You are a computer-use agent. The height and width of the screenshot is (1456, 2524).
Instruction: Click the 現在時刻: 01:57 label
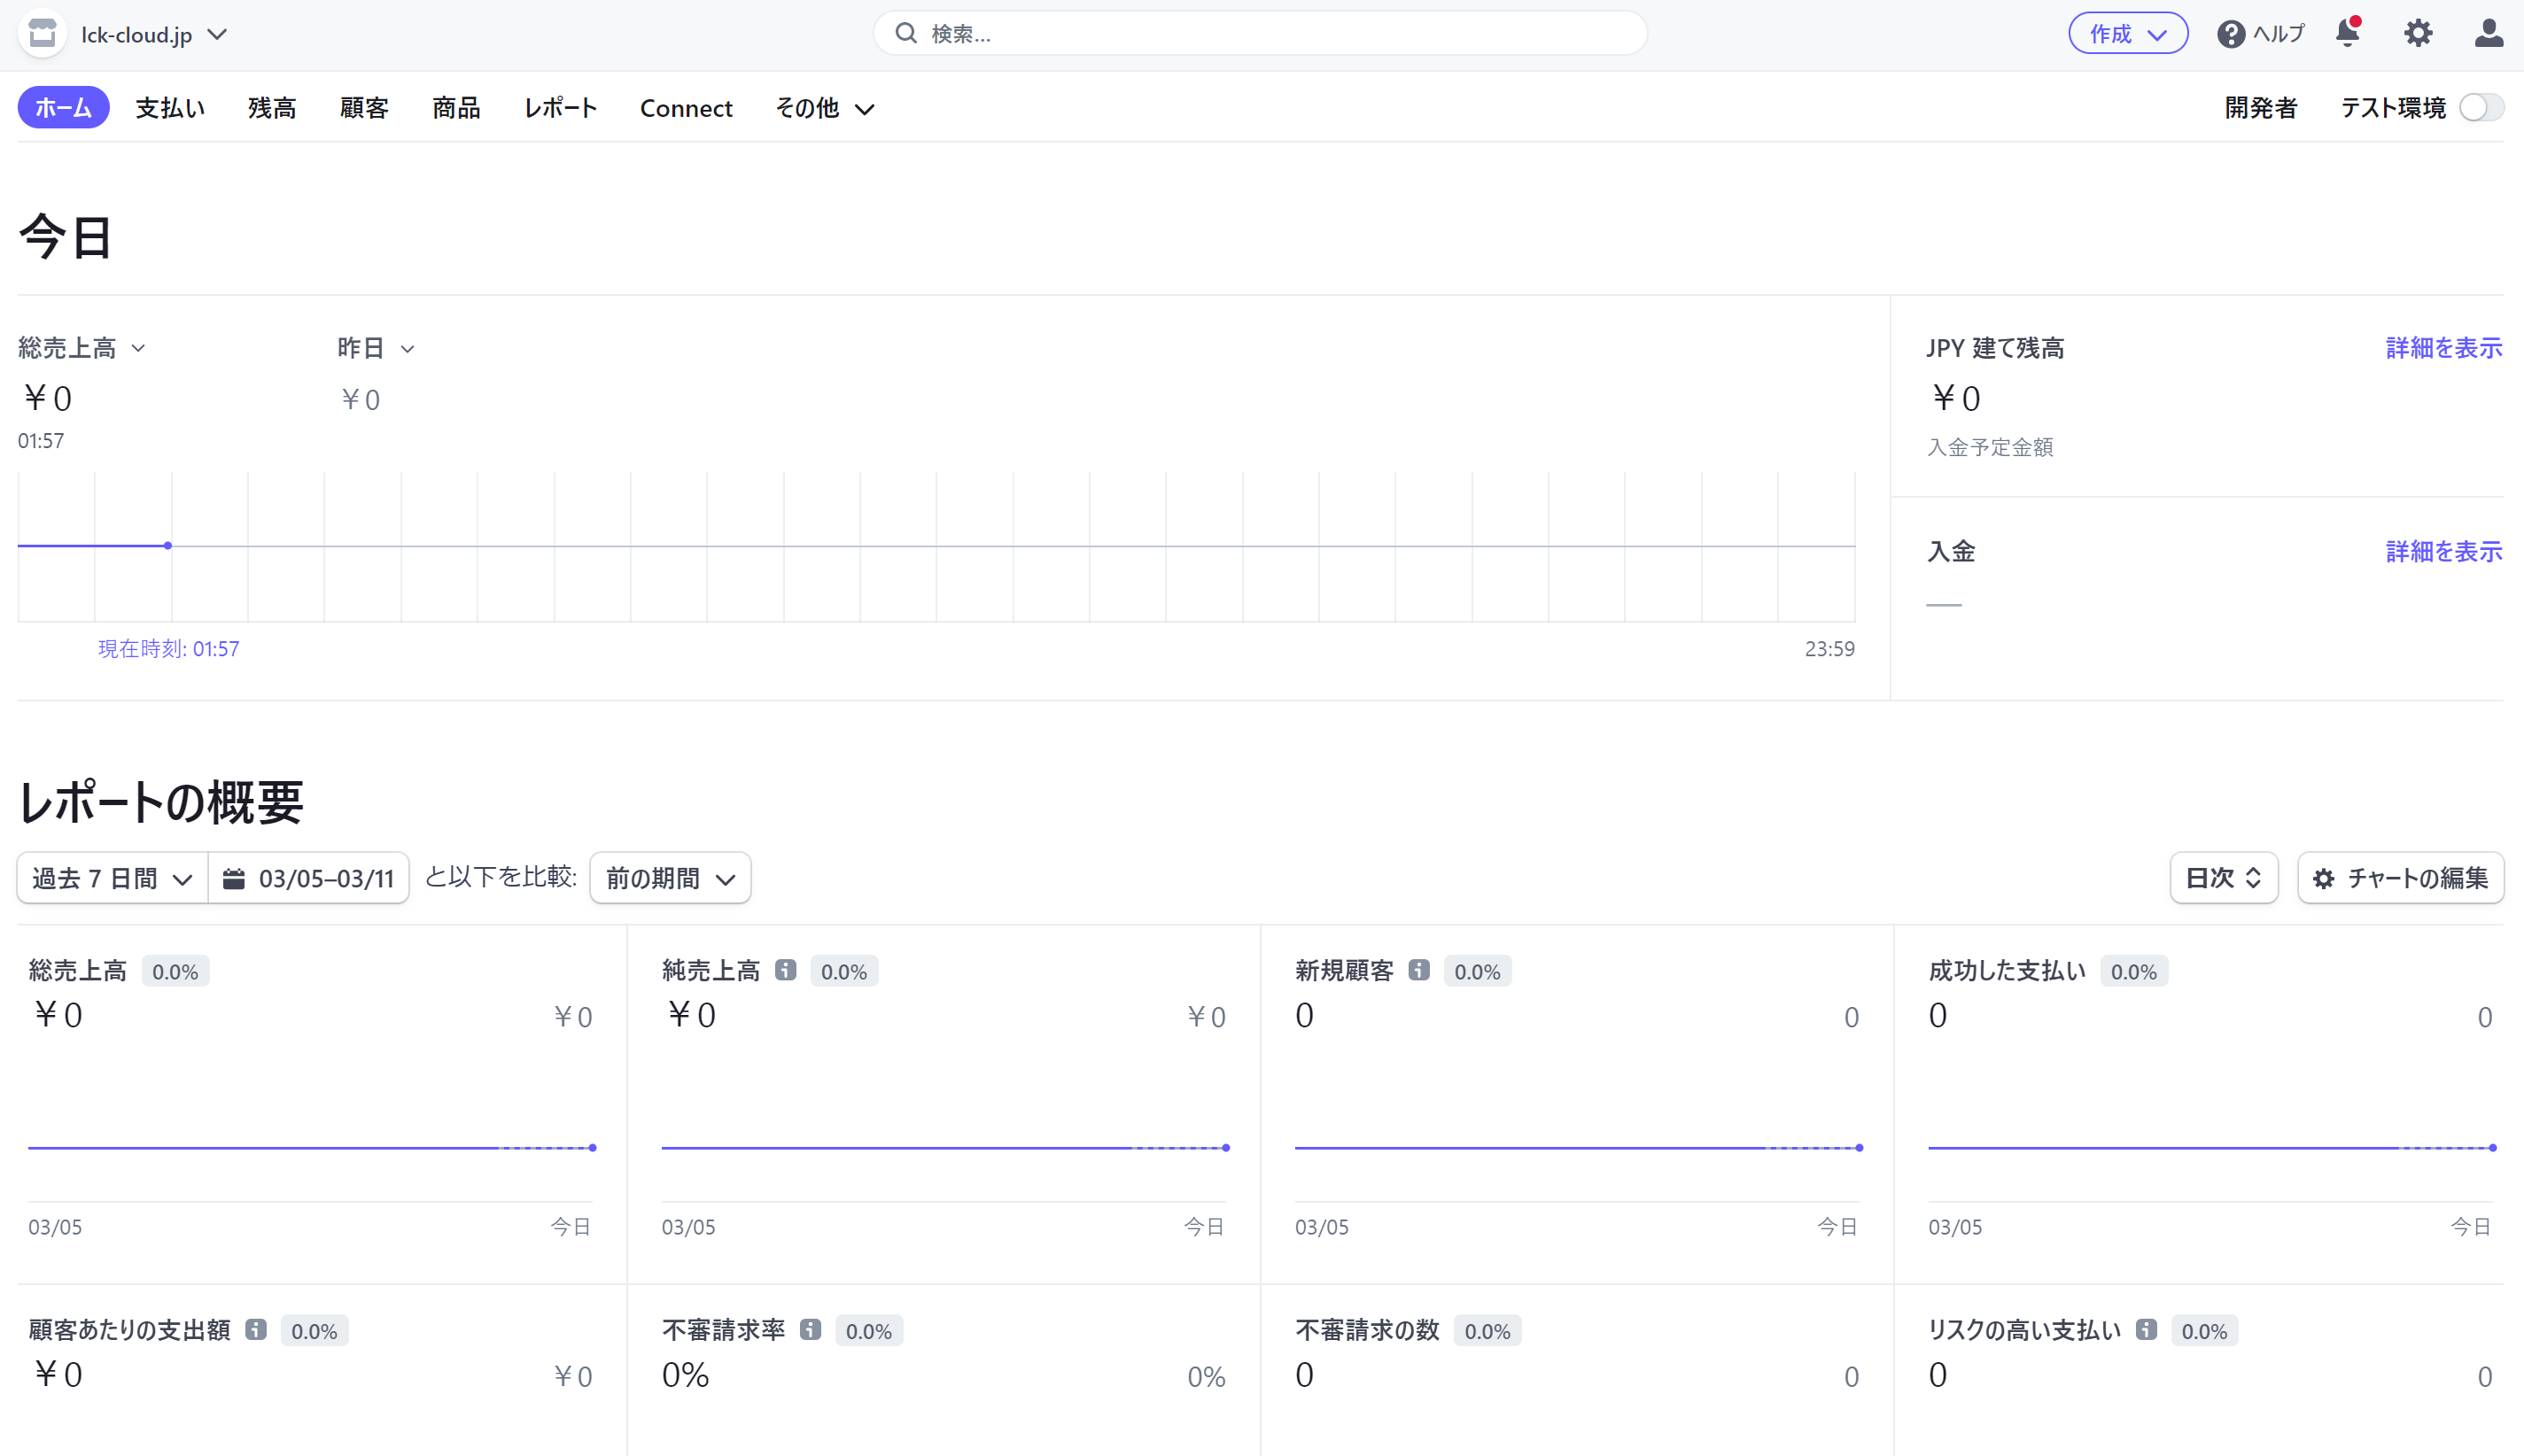[x=169, y=649]
